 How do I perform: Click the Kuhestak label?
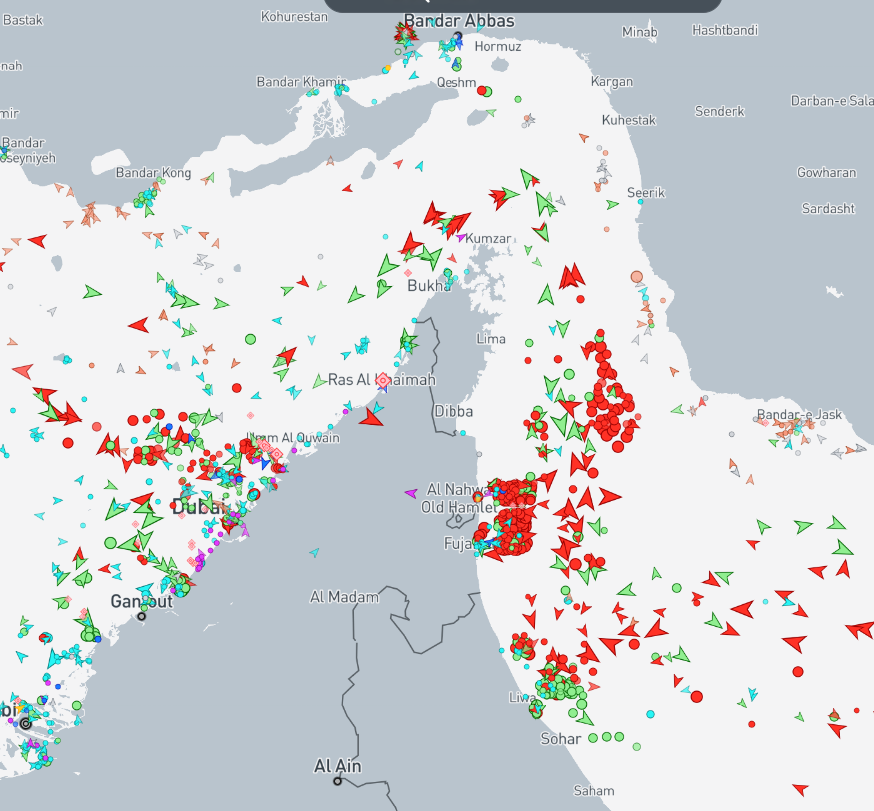[x=629, y=120]
